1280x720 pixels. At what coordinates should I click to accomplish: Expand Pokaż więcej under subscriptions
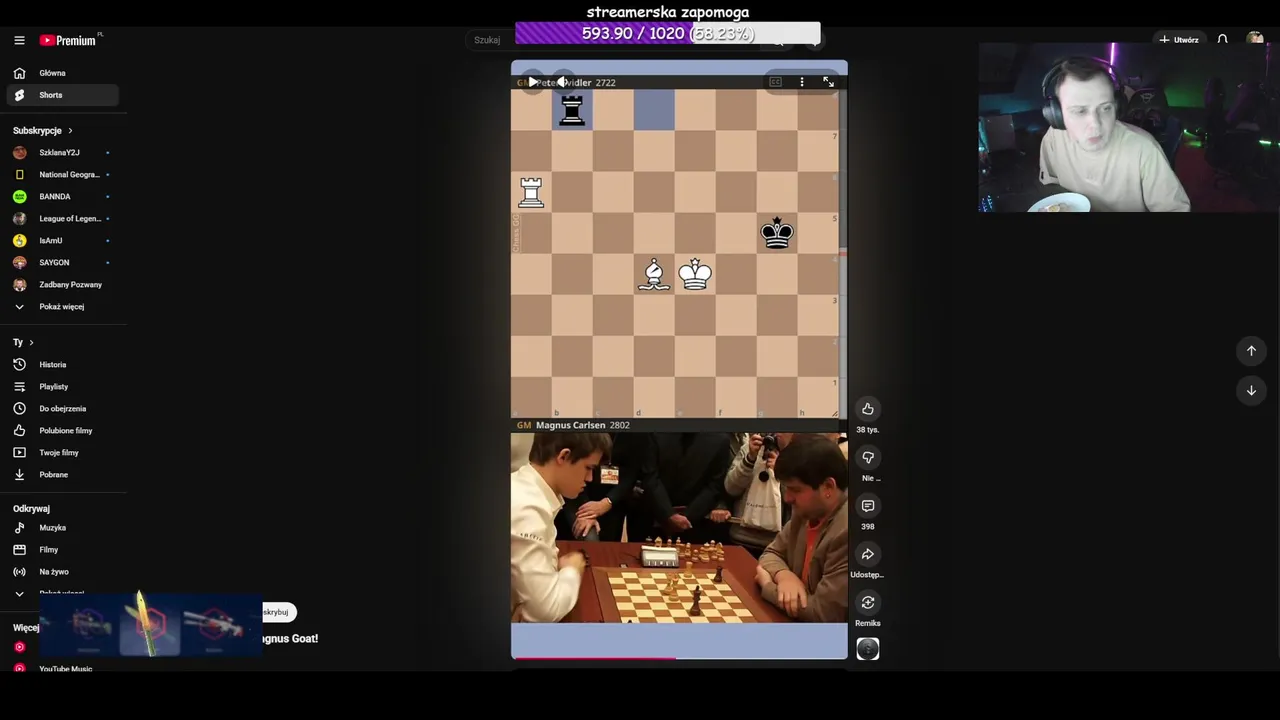point(62,307)
